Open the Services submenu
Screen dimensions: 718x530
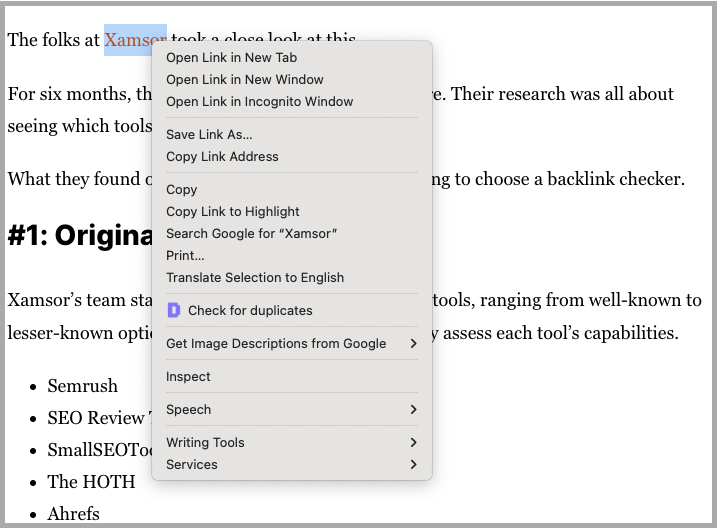point(292,464)
